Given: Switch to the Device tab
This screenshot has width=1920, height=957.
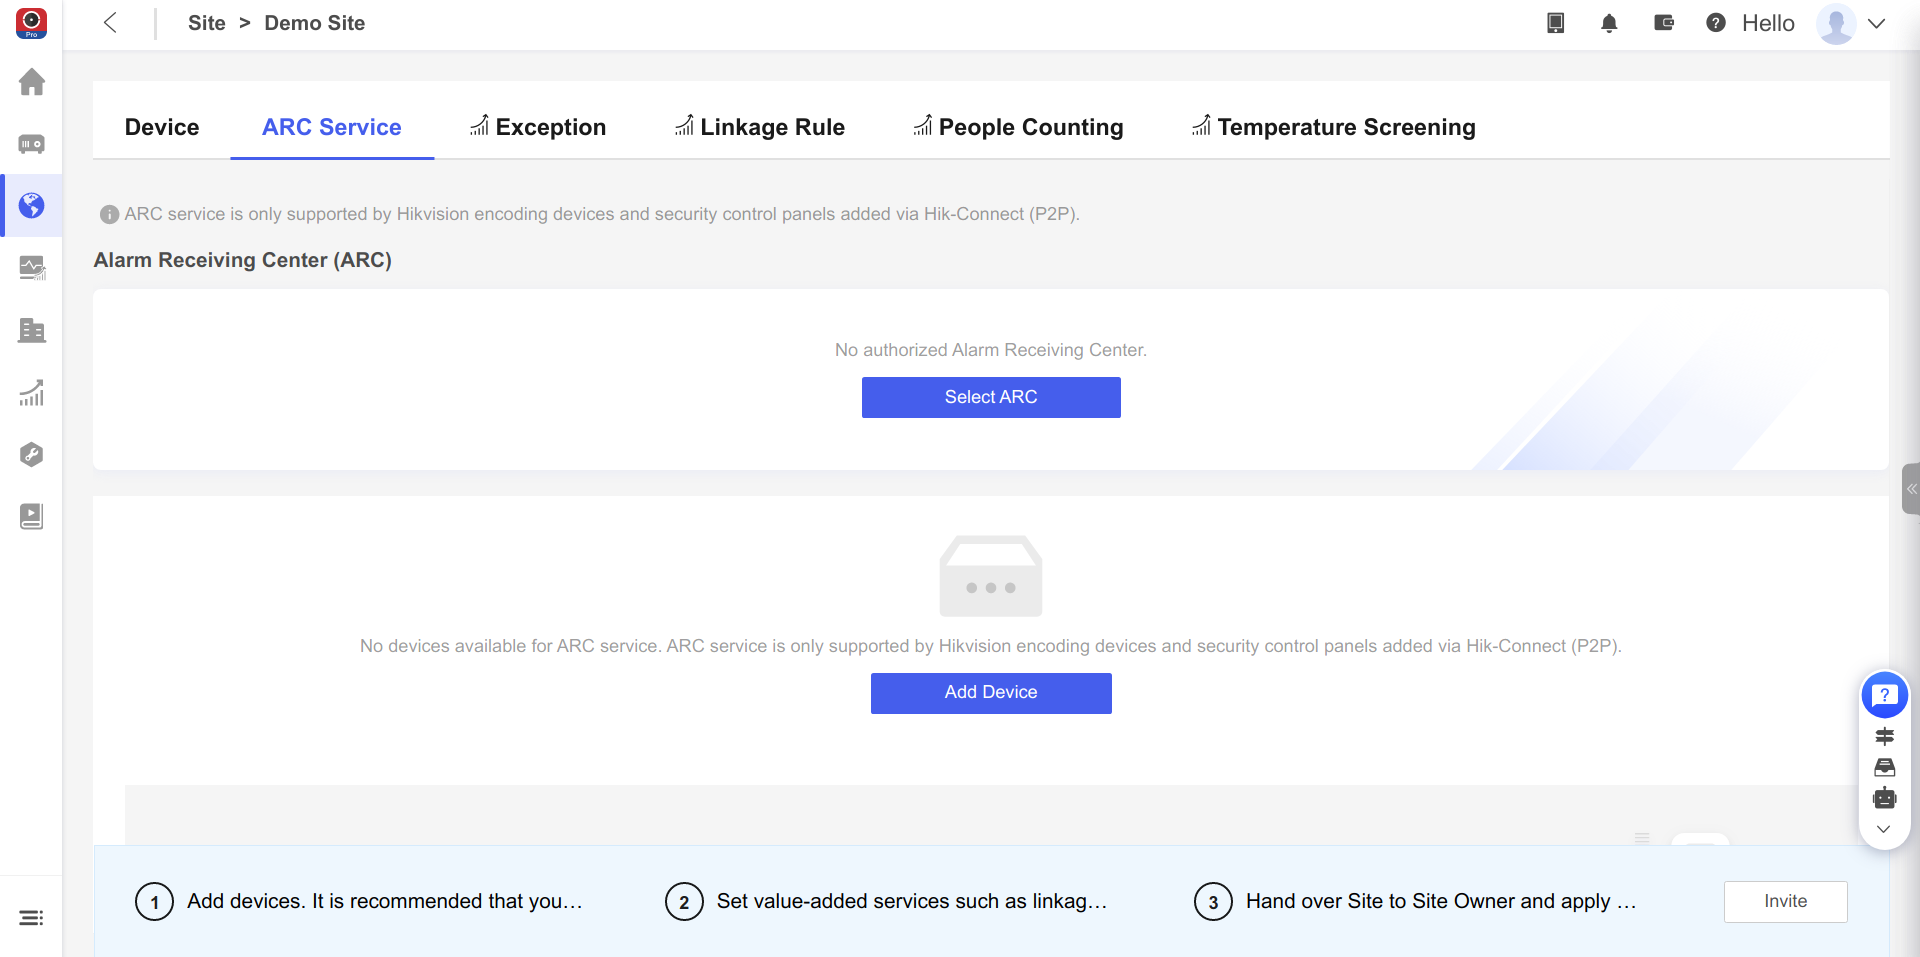Looking at the screenshot, I should pos(162,127).
